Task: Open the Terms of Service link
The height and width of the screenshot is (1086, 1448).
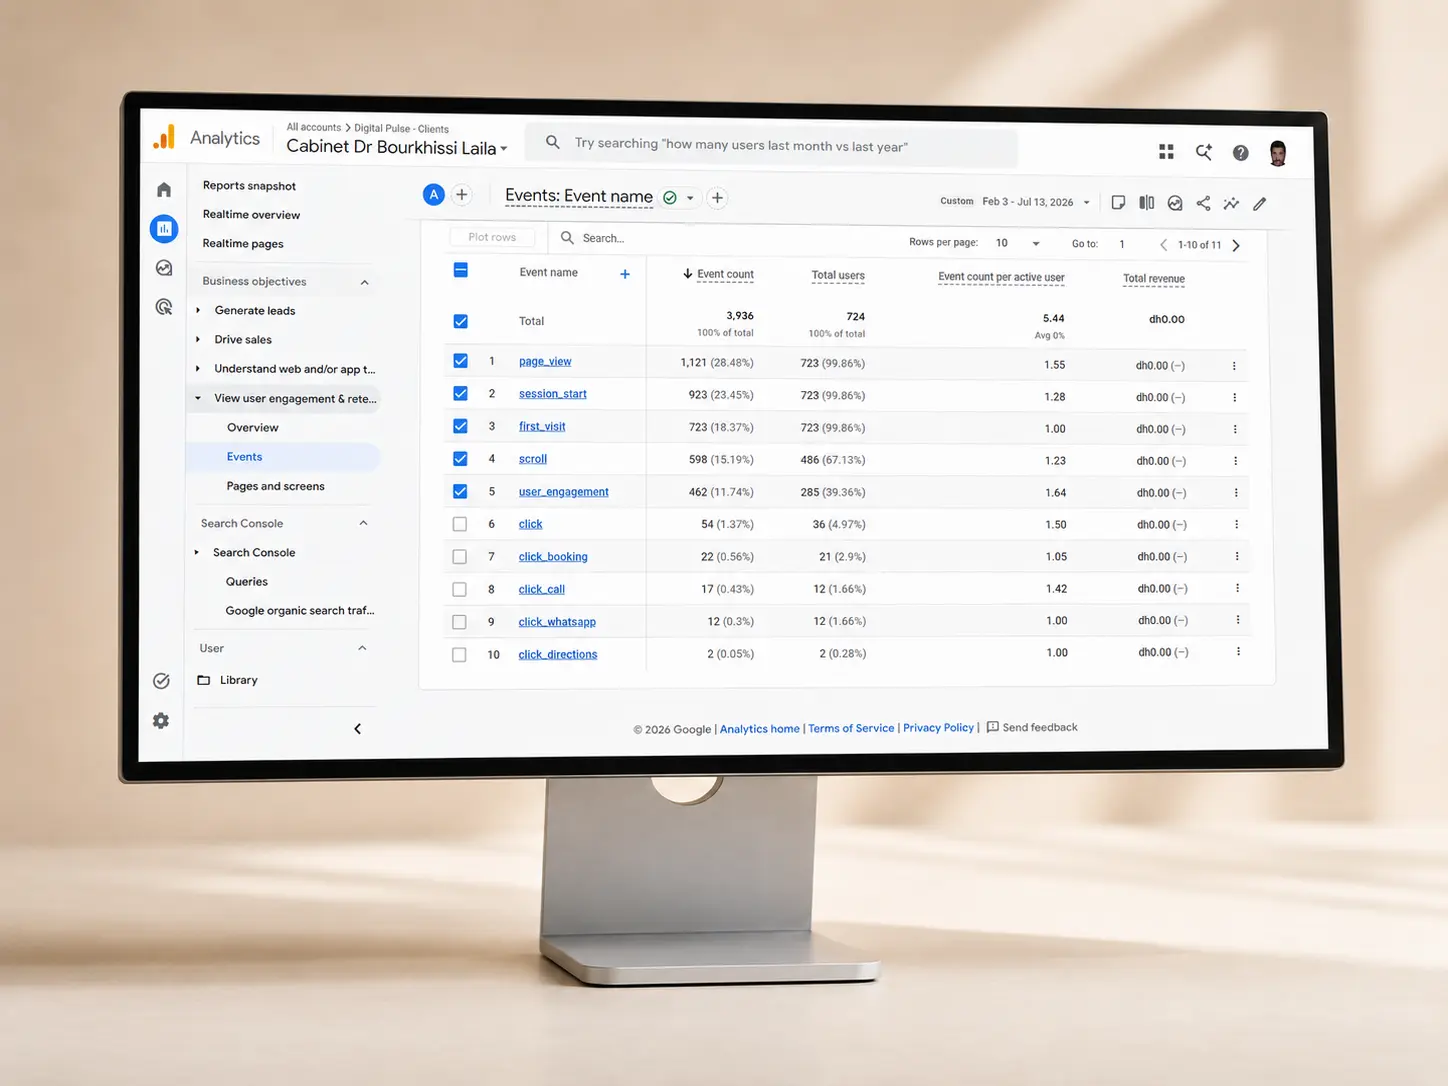Action: [851, 728]
